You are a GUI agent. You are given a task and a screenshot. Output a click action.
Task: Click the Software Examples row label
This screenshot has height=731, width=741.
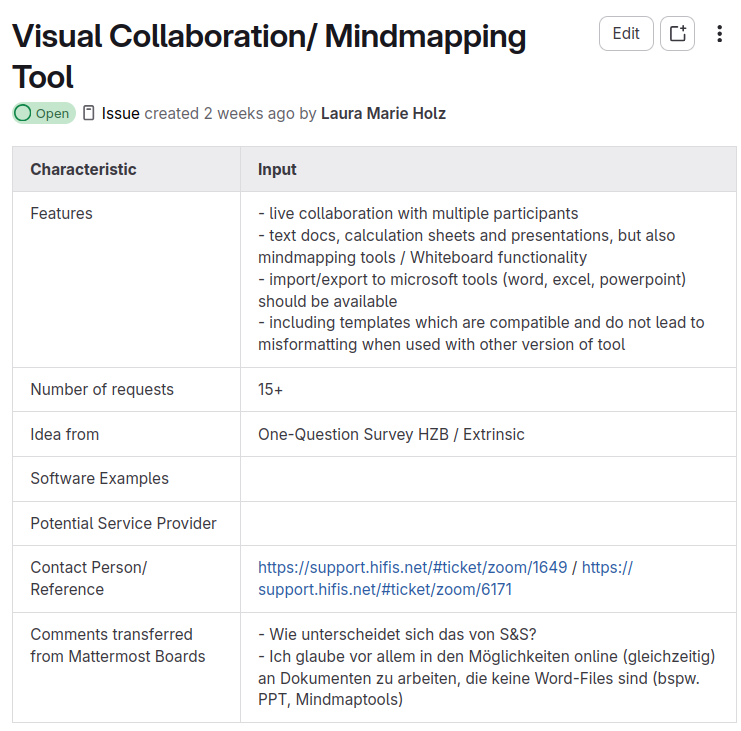pyautogui.click(x=99, y=478)
